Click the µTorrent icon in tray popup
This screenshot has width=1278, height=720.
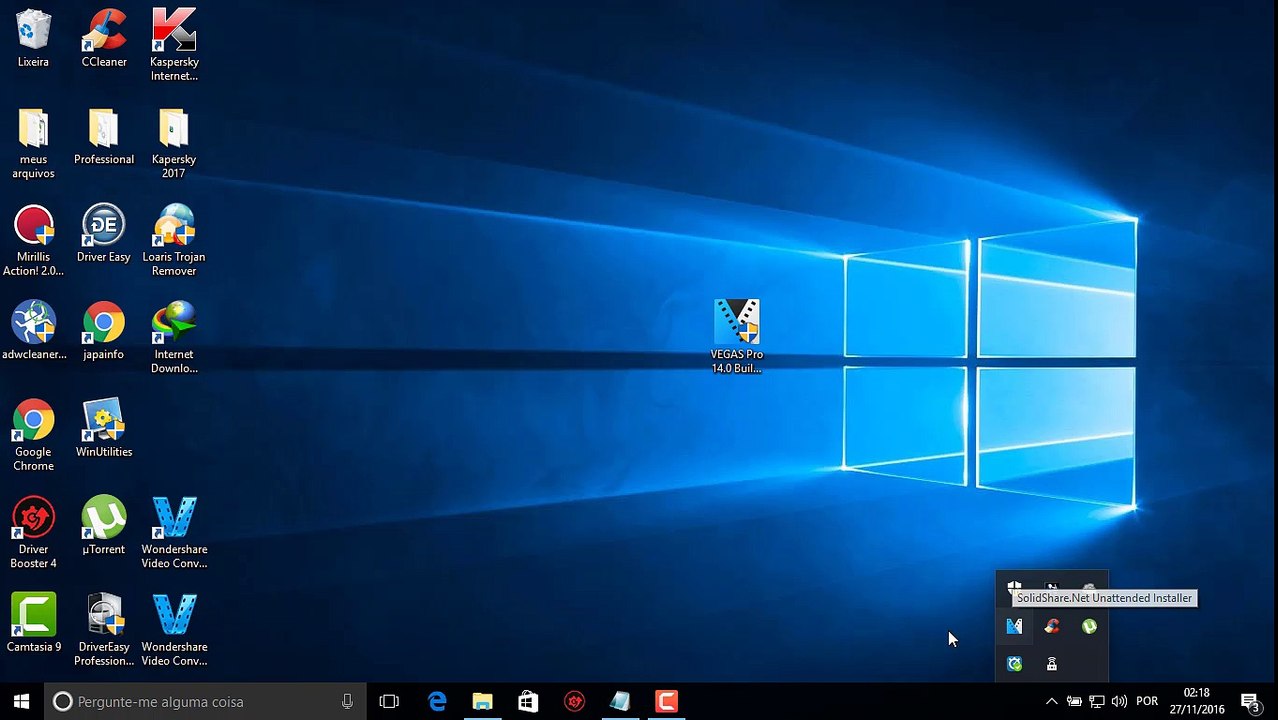pos(1089,626)
